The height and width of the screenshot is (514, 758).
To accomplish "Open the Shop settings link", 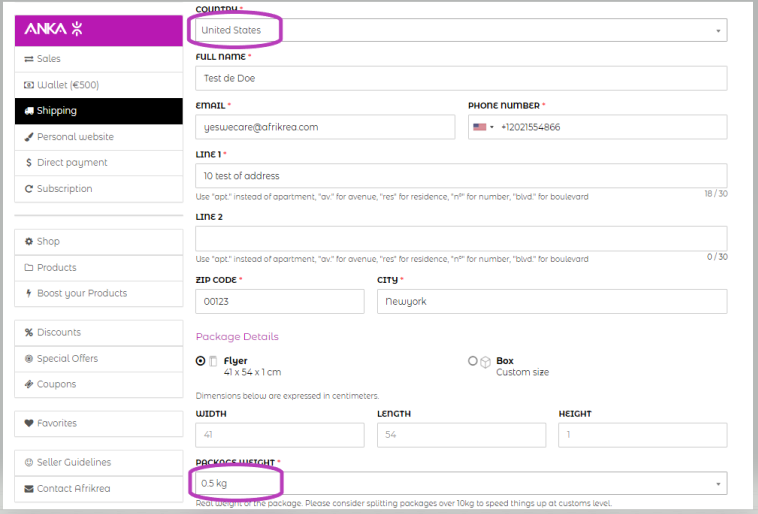I will click(99, 241).
